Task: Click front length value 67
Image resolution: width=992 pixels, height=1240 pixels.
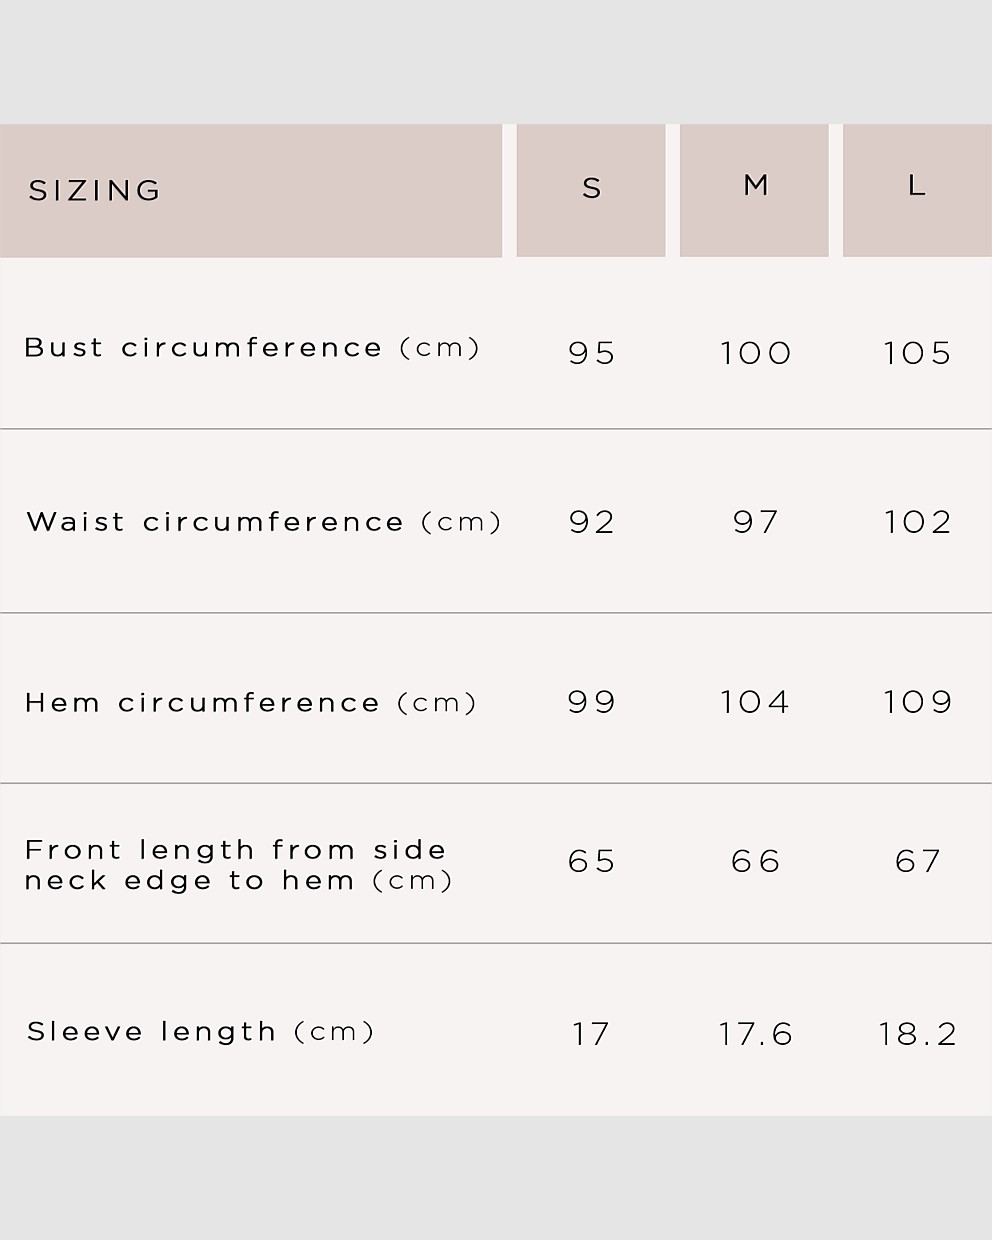Action: coord(918,861)
